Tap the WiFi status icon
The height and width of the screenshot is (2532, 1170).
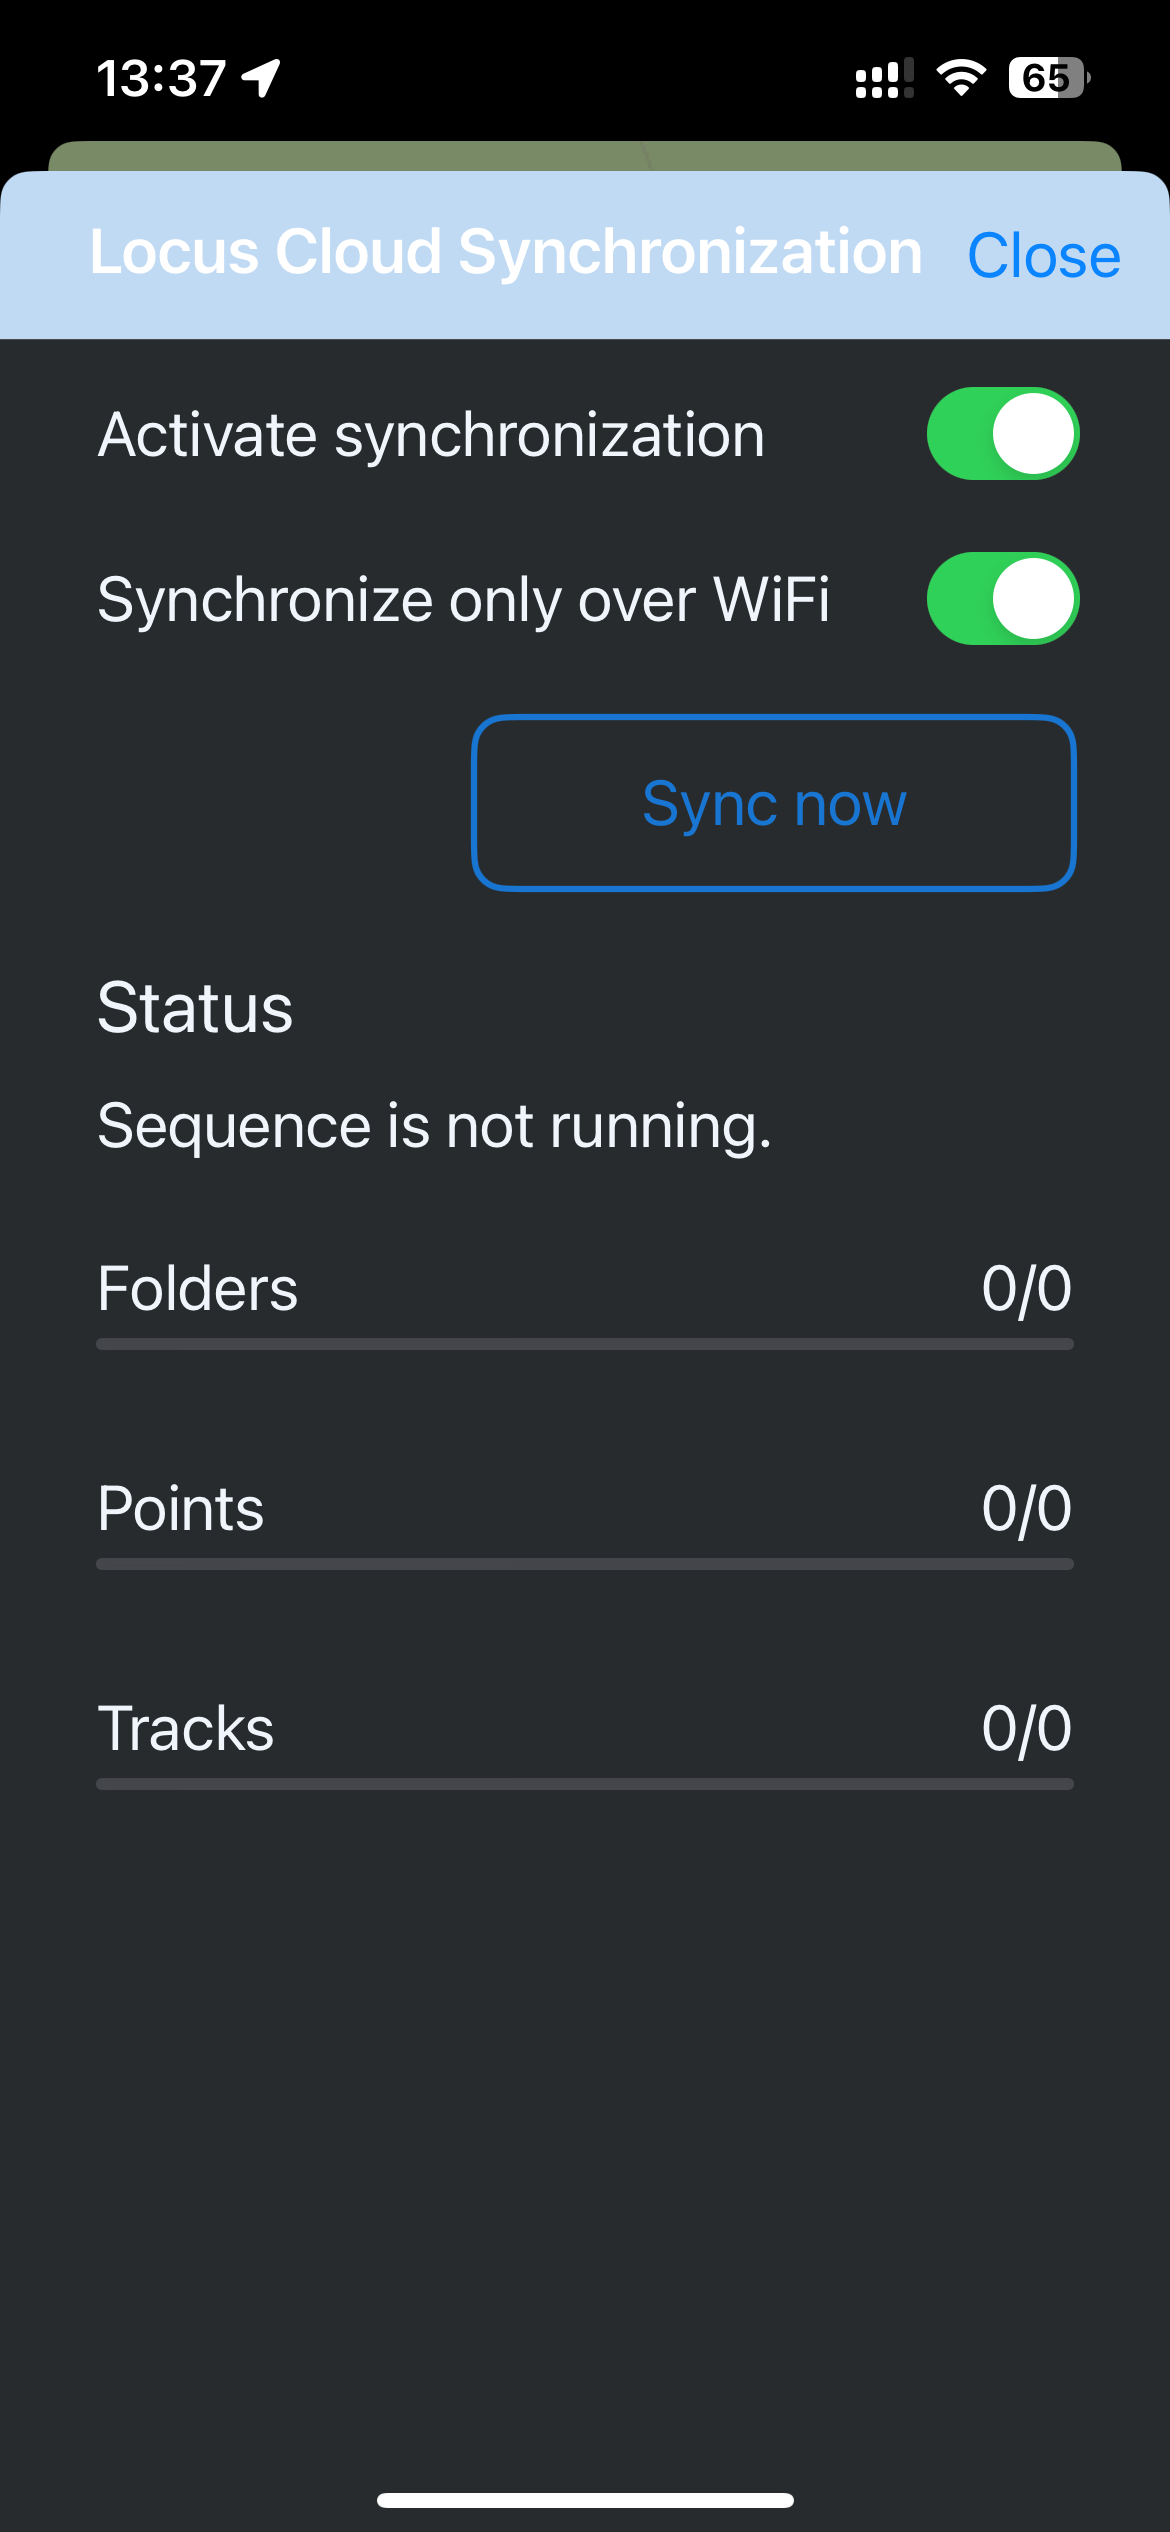tap(961, 78)
